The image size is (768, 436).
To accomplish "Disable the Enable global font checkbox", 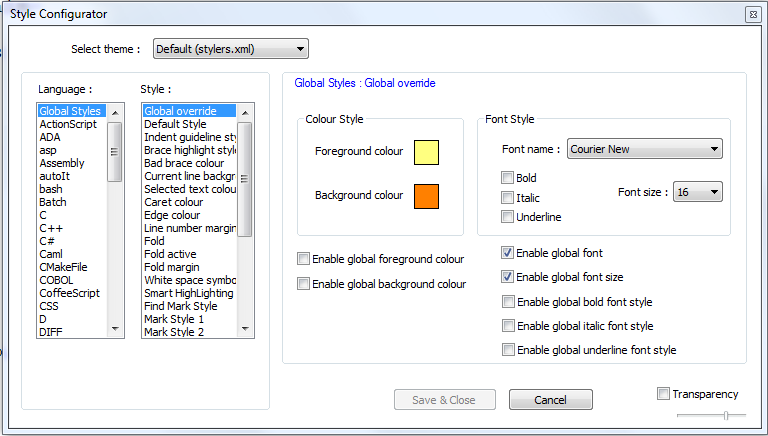I will (x=508, y=253).
